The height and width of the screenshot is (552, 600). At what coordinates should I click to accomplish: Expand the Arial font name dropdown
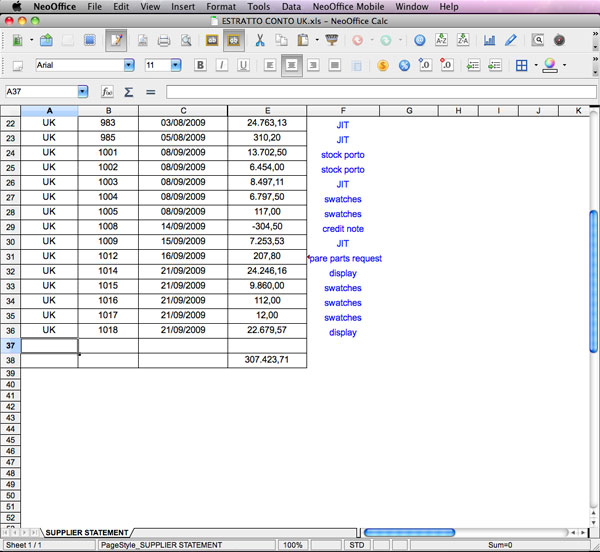click(128, 66)
